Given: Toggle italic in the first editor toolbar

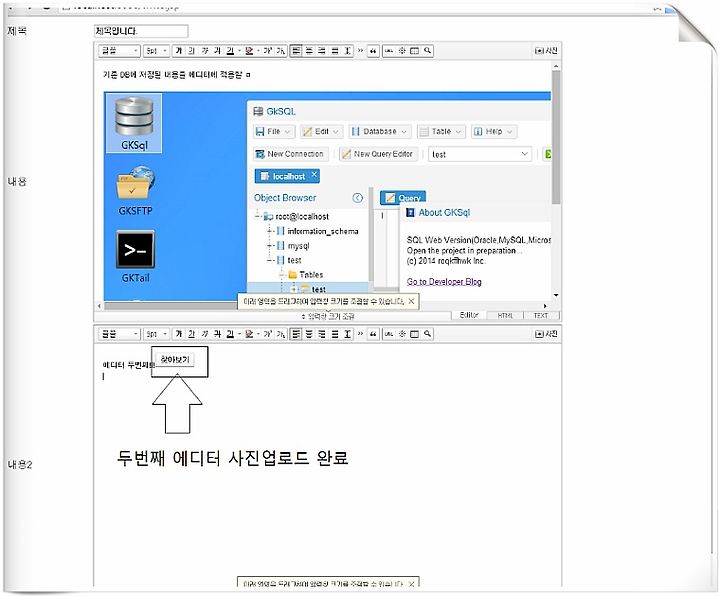Looking at the screenshot, I should coord(205,51).
